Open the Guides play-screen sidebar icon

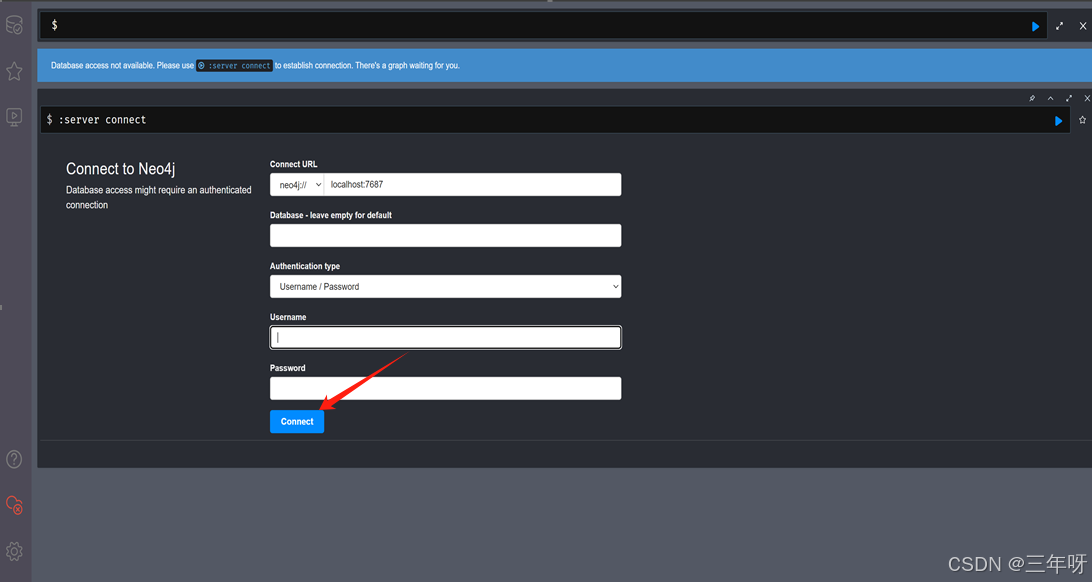click(14, 117)
